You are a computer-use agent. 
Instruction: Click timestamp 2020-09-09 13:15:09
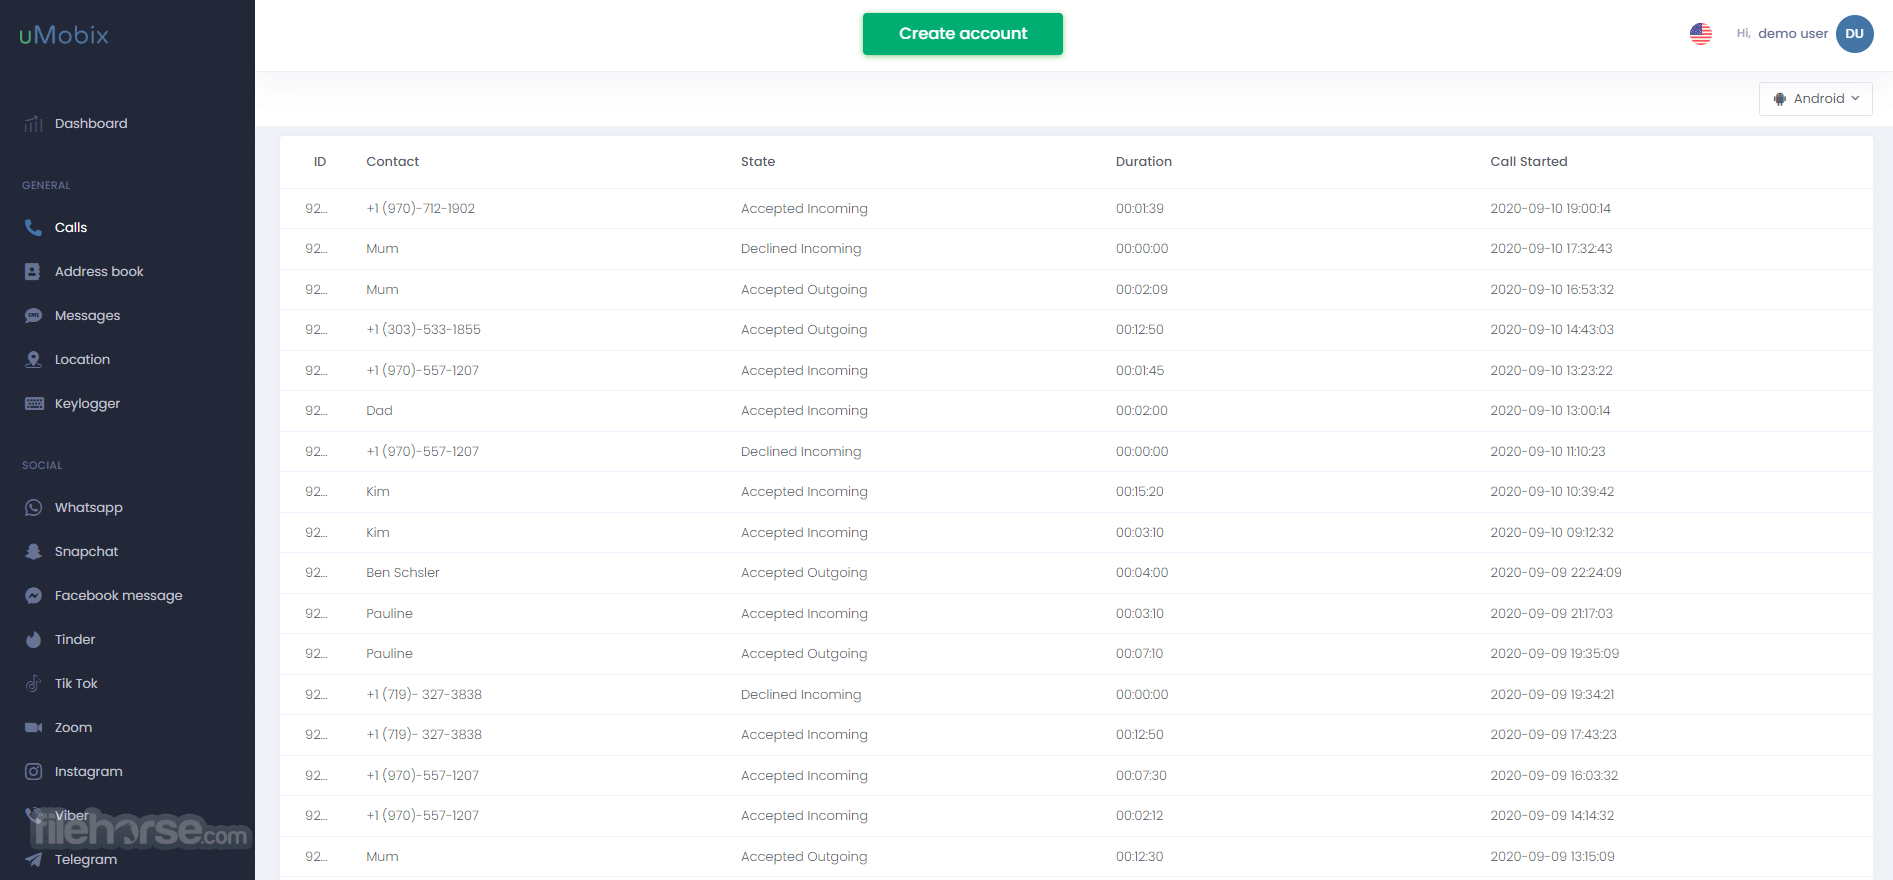click(1552, 856)
